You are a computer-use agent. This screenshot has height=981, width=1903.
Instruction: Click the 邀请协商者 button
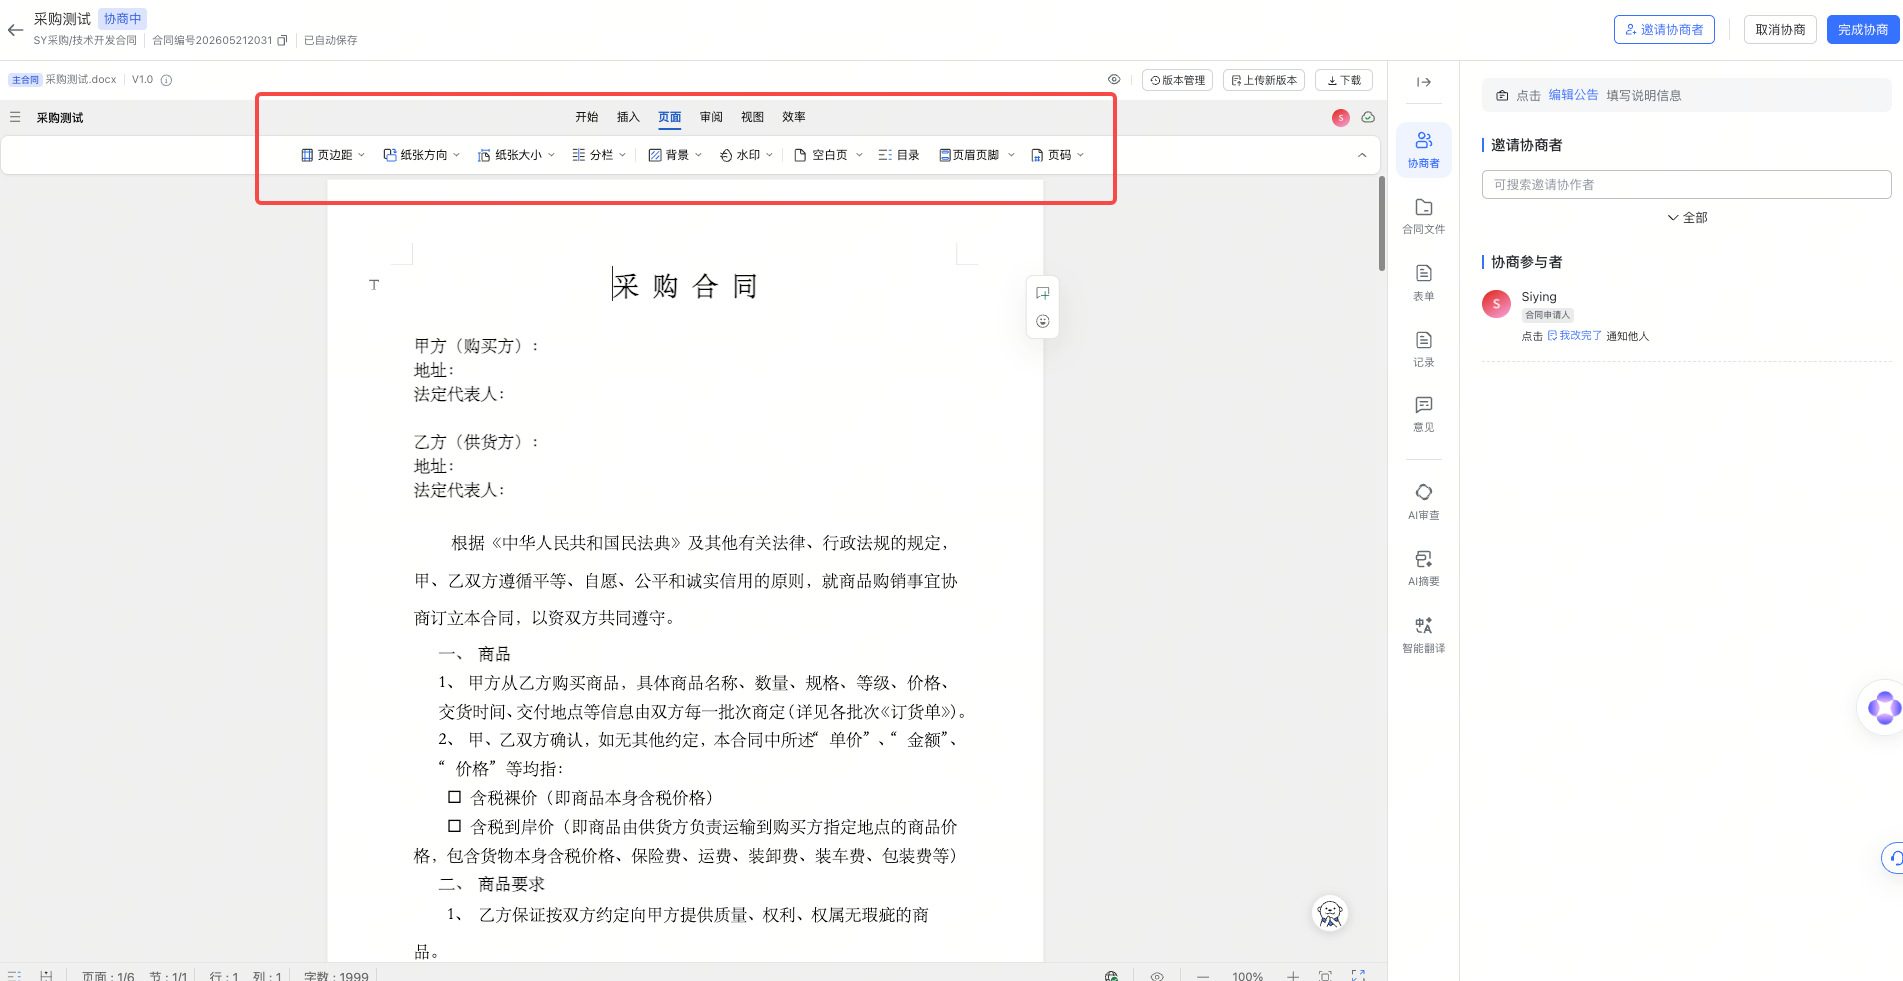pos(1664,30)
